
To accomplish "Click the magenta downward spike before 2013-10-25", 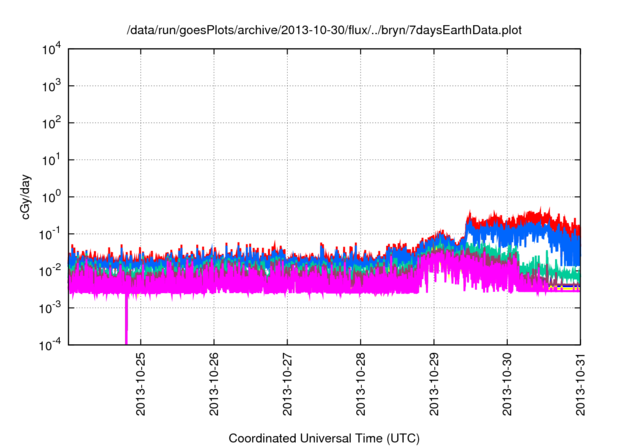I will [x=126, y=320].
